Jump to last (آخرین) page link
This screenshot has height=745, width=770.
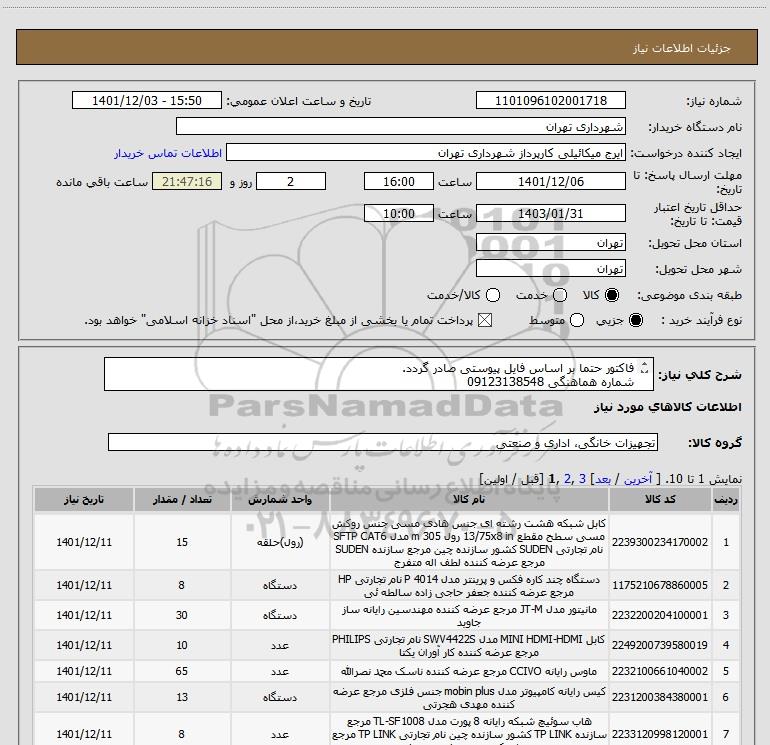(638, 479)
